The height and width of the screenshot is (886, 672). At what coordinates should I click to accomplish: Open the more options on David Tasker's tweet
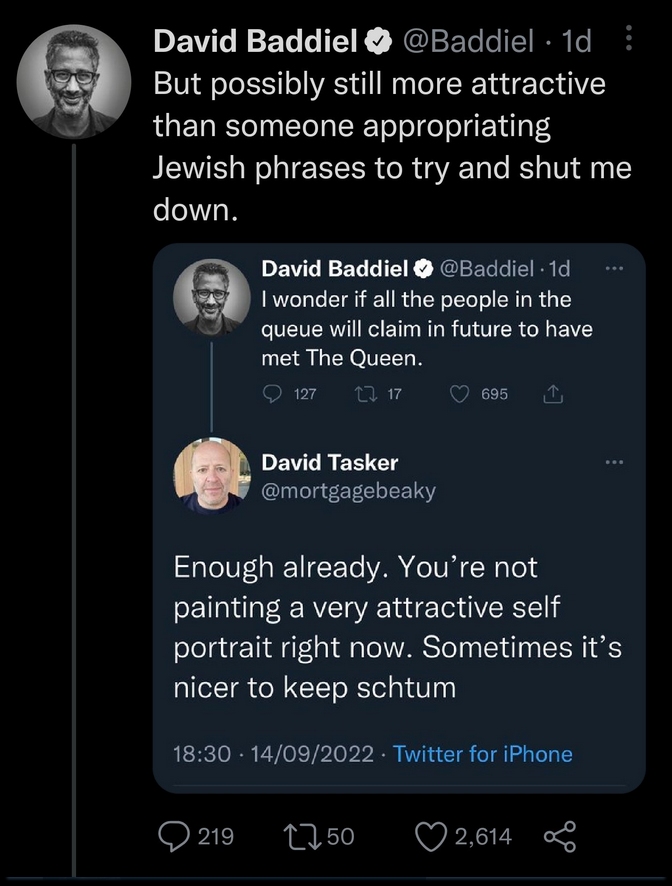tap(615, 462)
